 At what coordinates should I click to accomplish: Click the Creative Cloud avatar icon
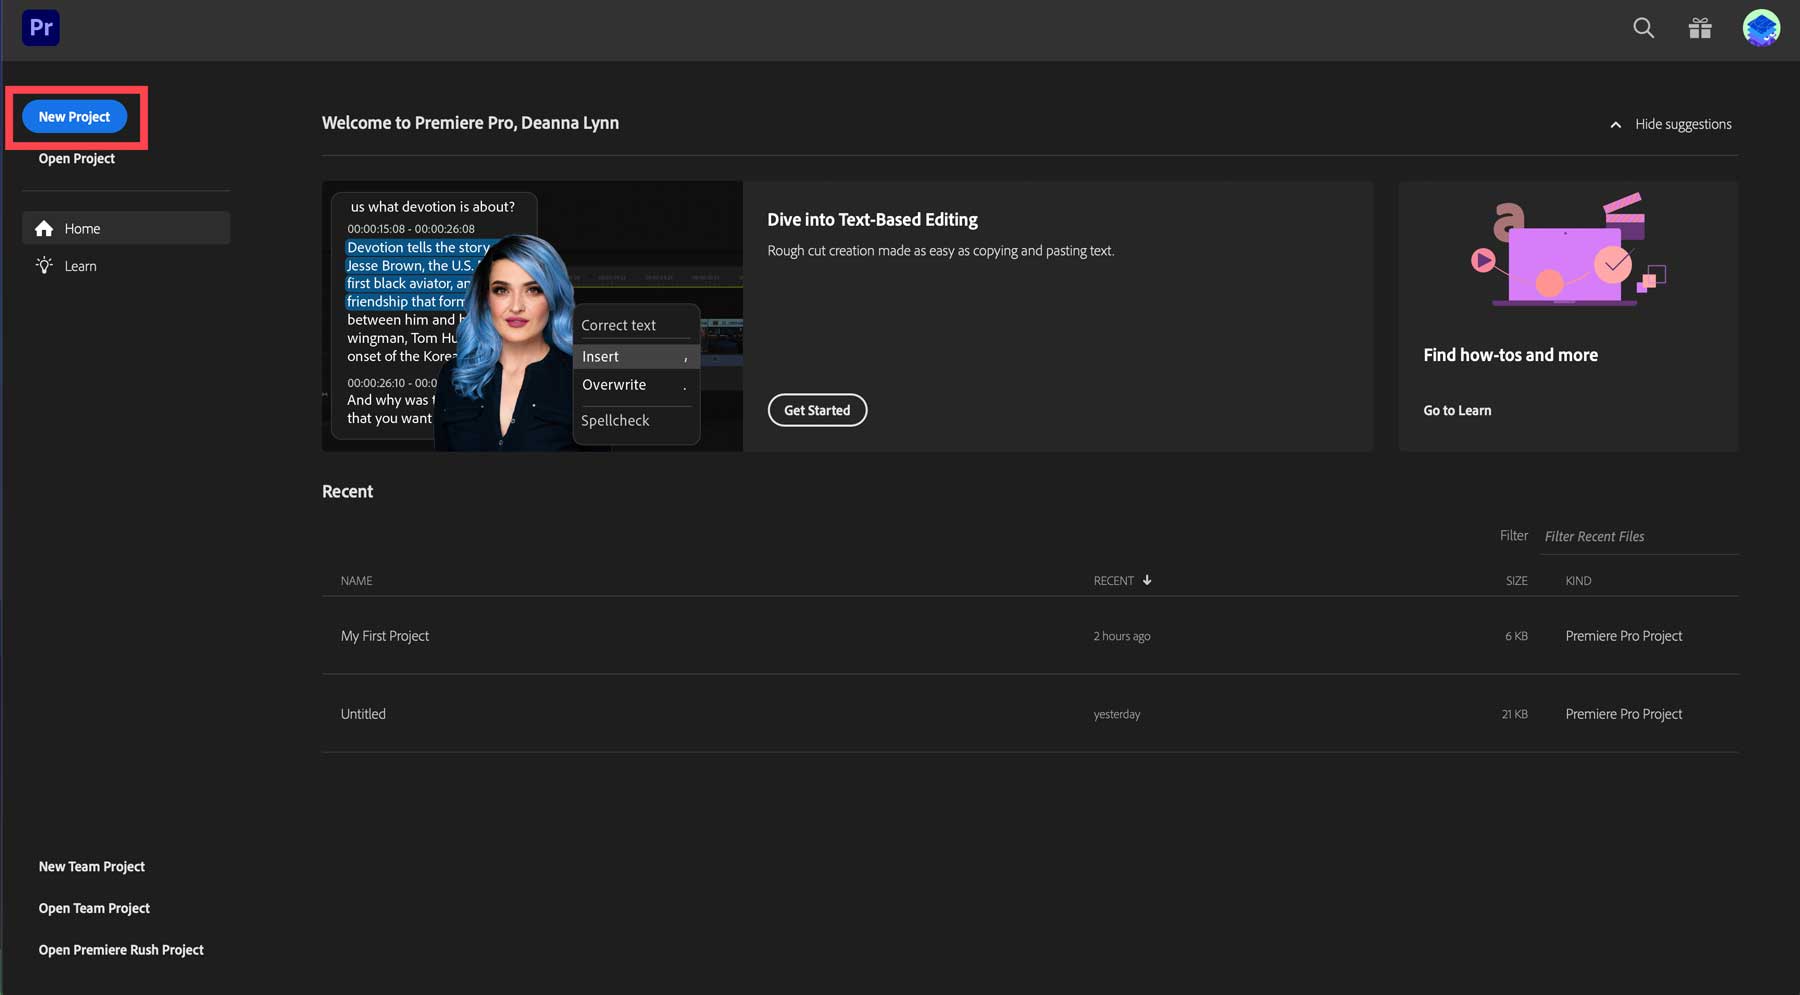point(1762,28)
